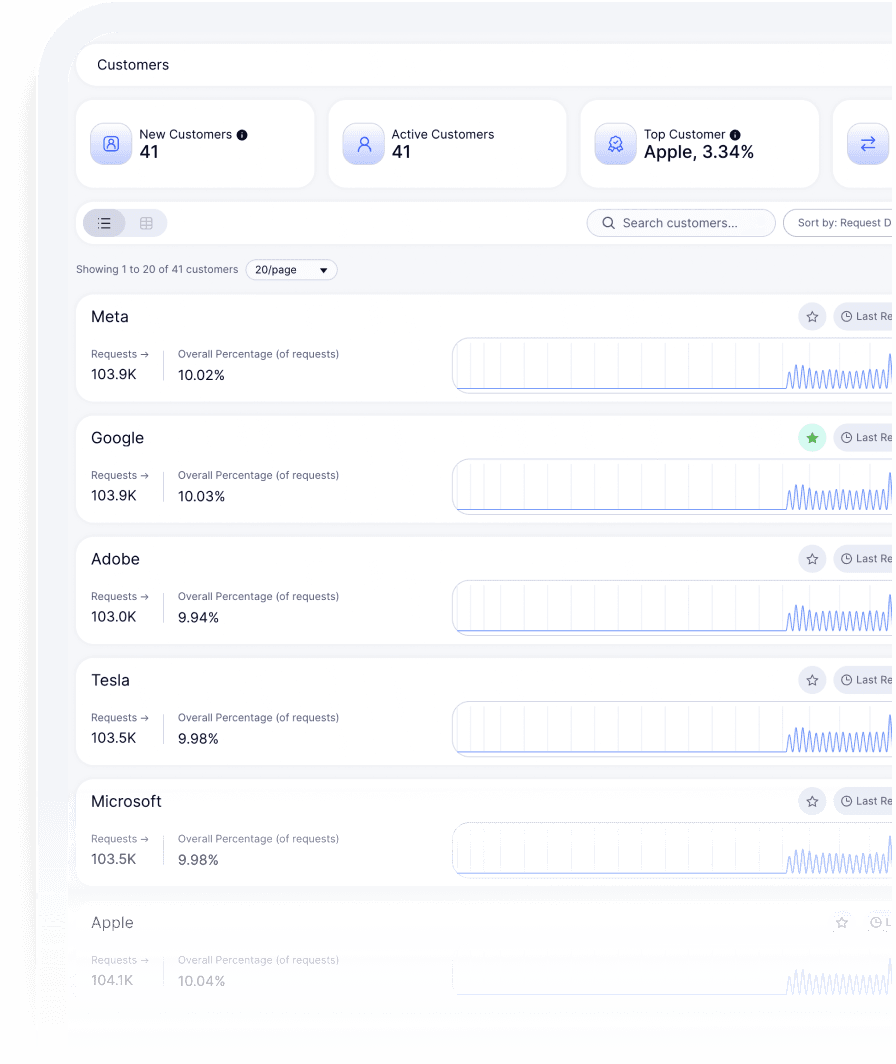Click Adobe's request activity chart
Image resolution: width=896 pixels, height=1064 pixels.
pos(672,607)
